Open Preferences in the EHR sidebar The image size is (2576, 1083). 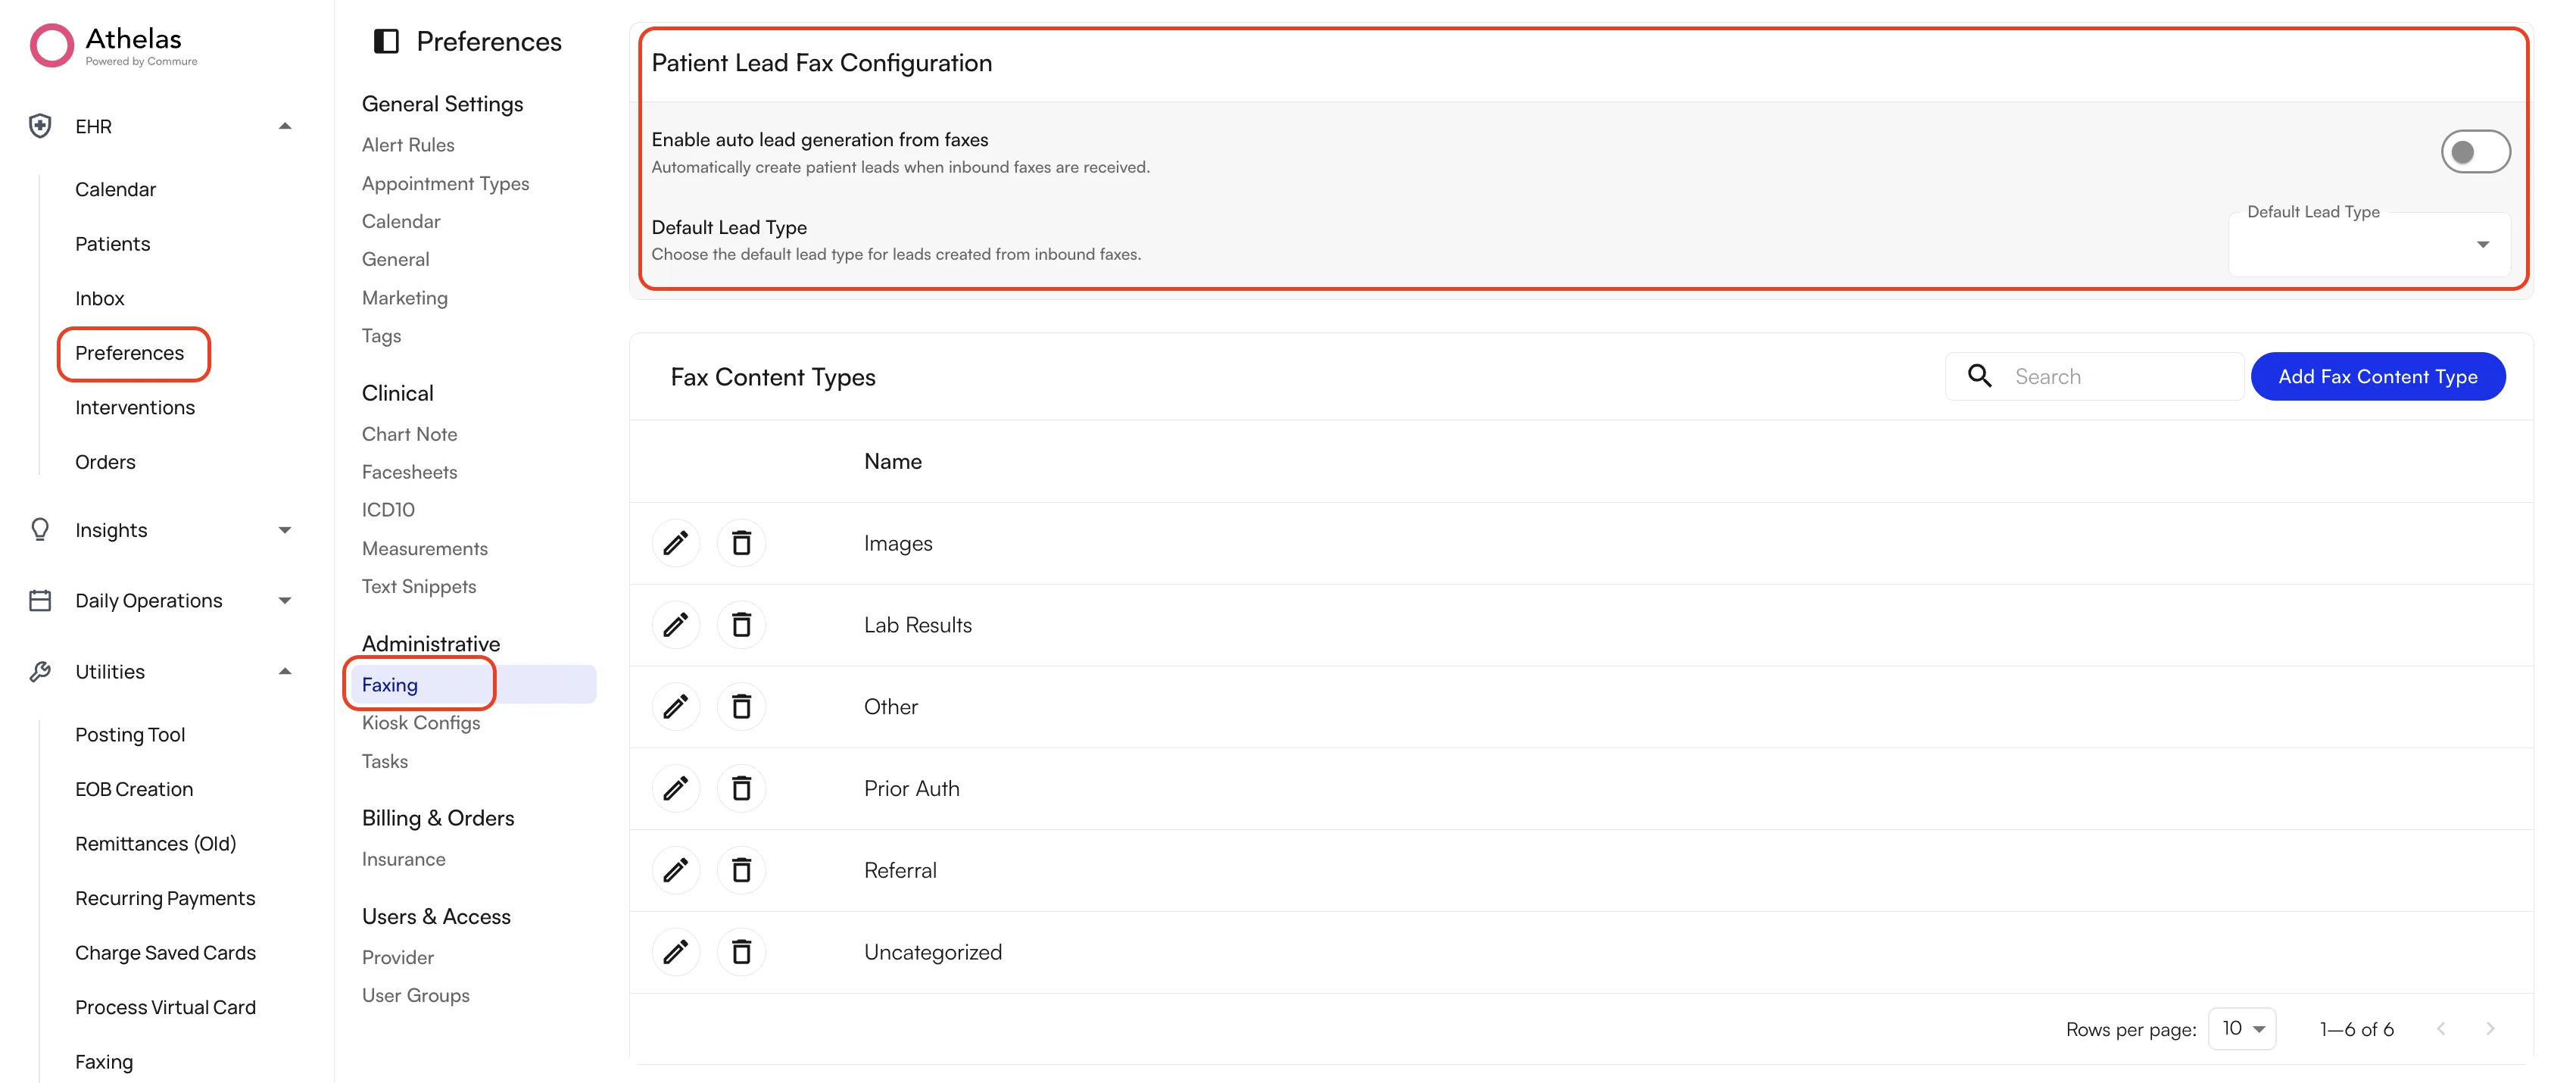[x=130, y=353]
